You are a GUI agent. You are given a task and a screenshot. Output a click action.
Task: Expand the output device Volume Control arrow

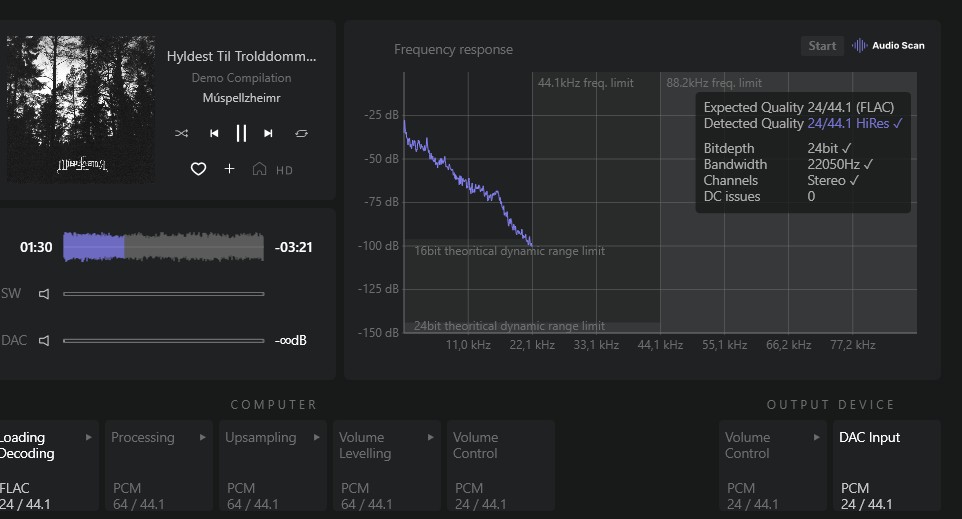(817, 437)
